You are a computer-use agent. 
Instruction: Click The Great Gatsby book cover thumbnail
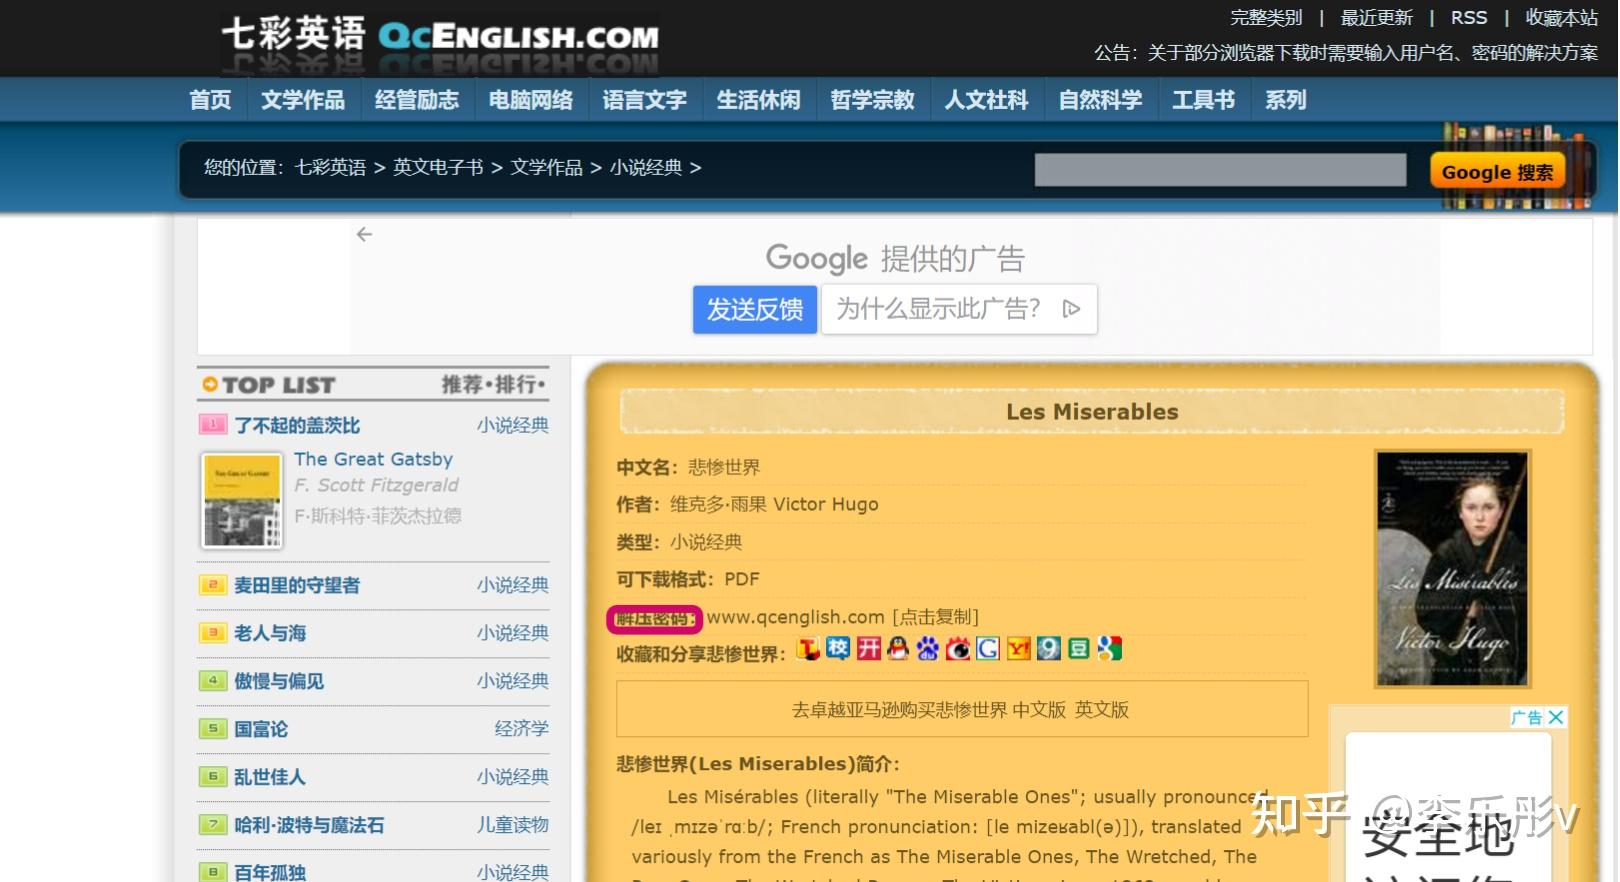pos(242,500)
